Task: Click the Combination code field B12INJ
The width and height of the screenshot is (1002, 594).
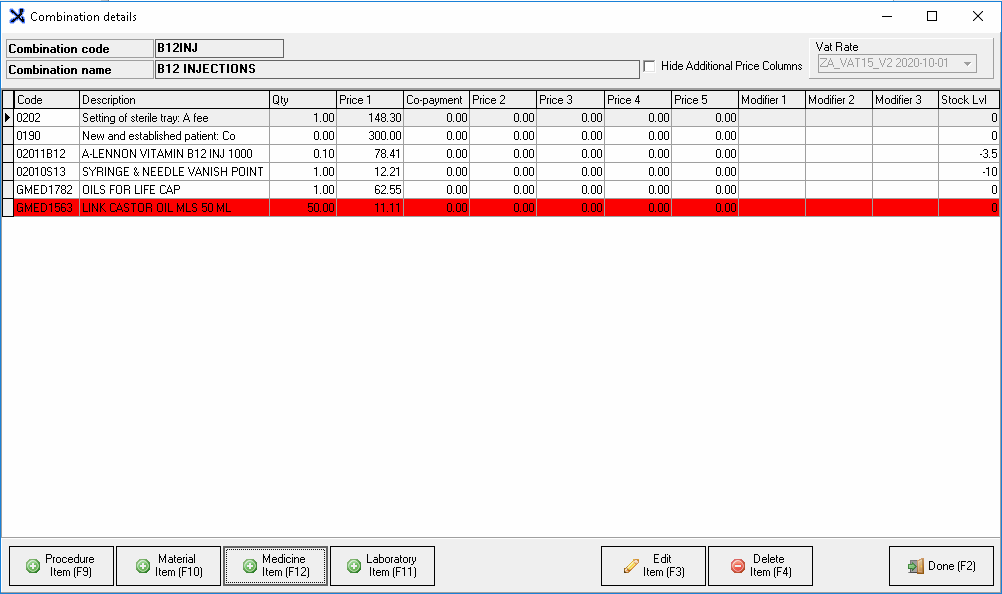Action: point(219,49)
